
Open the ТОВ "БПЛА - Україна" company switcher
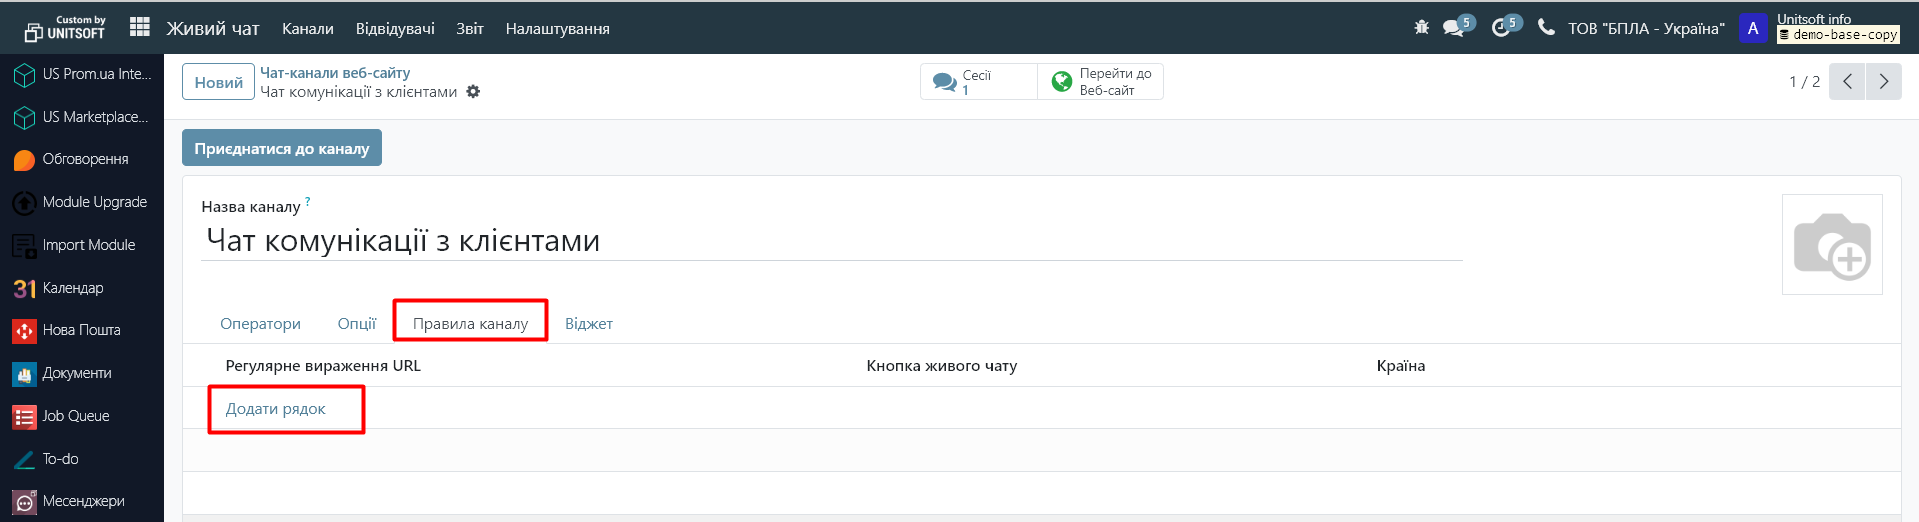tap(1645, 28)
